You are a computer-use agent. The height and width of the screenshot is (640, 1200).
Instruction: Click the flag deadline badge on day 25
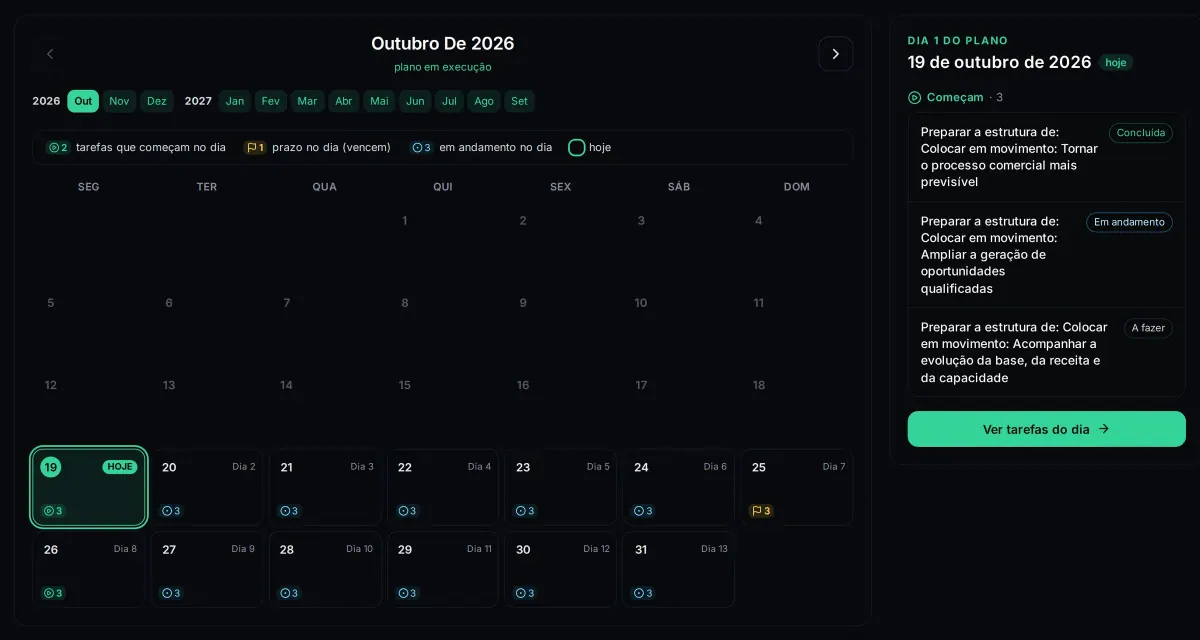tap(761, 511)
